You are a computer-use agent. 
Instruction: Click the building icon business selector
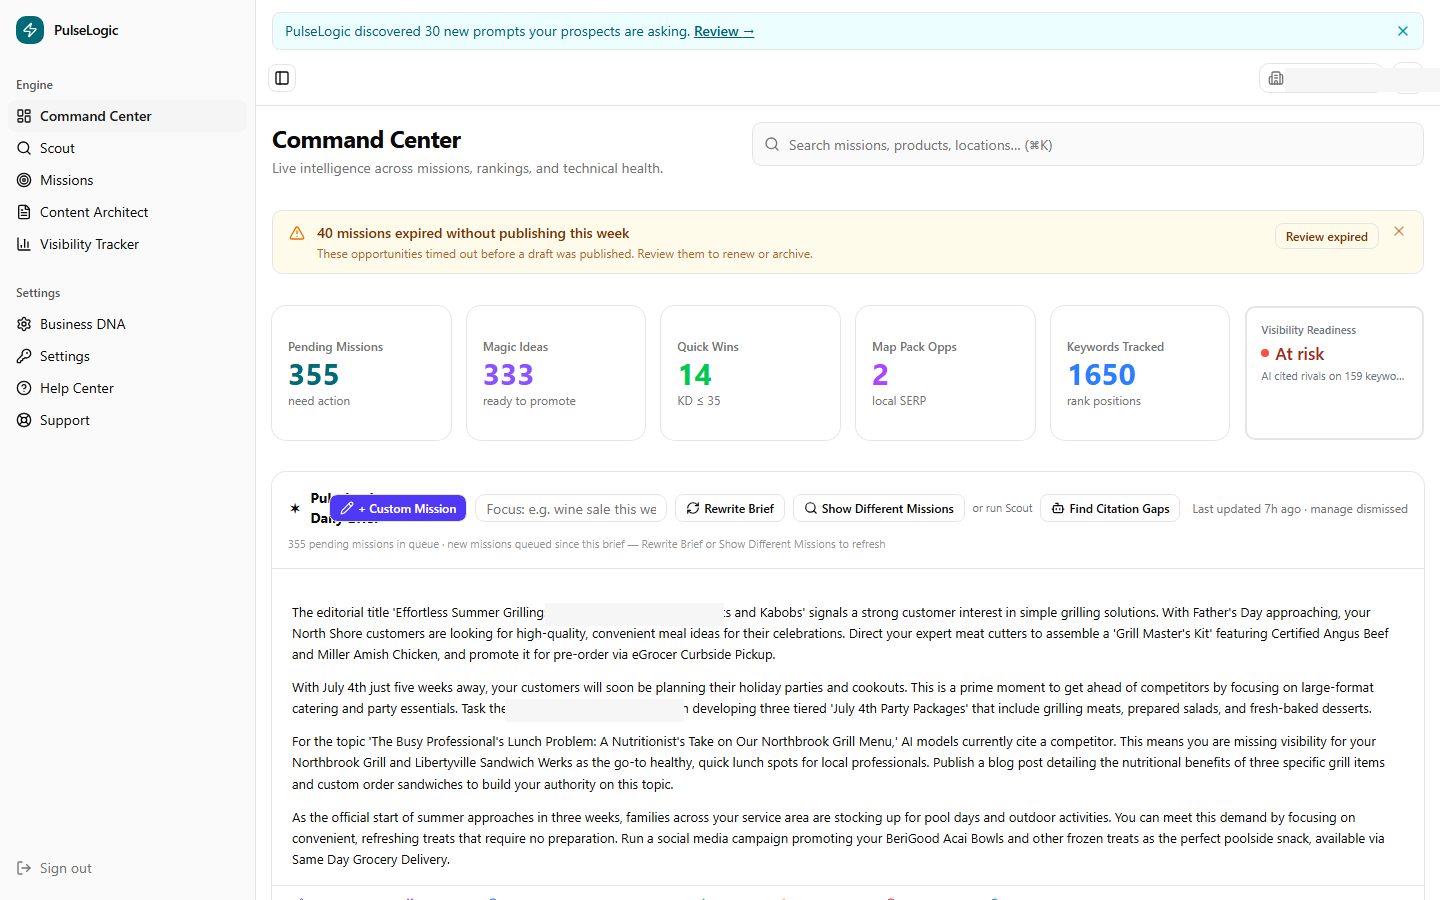(1276, 78)
